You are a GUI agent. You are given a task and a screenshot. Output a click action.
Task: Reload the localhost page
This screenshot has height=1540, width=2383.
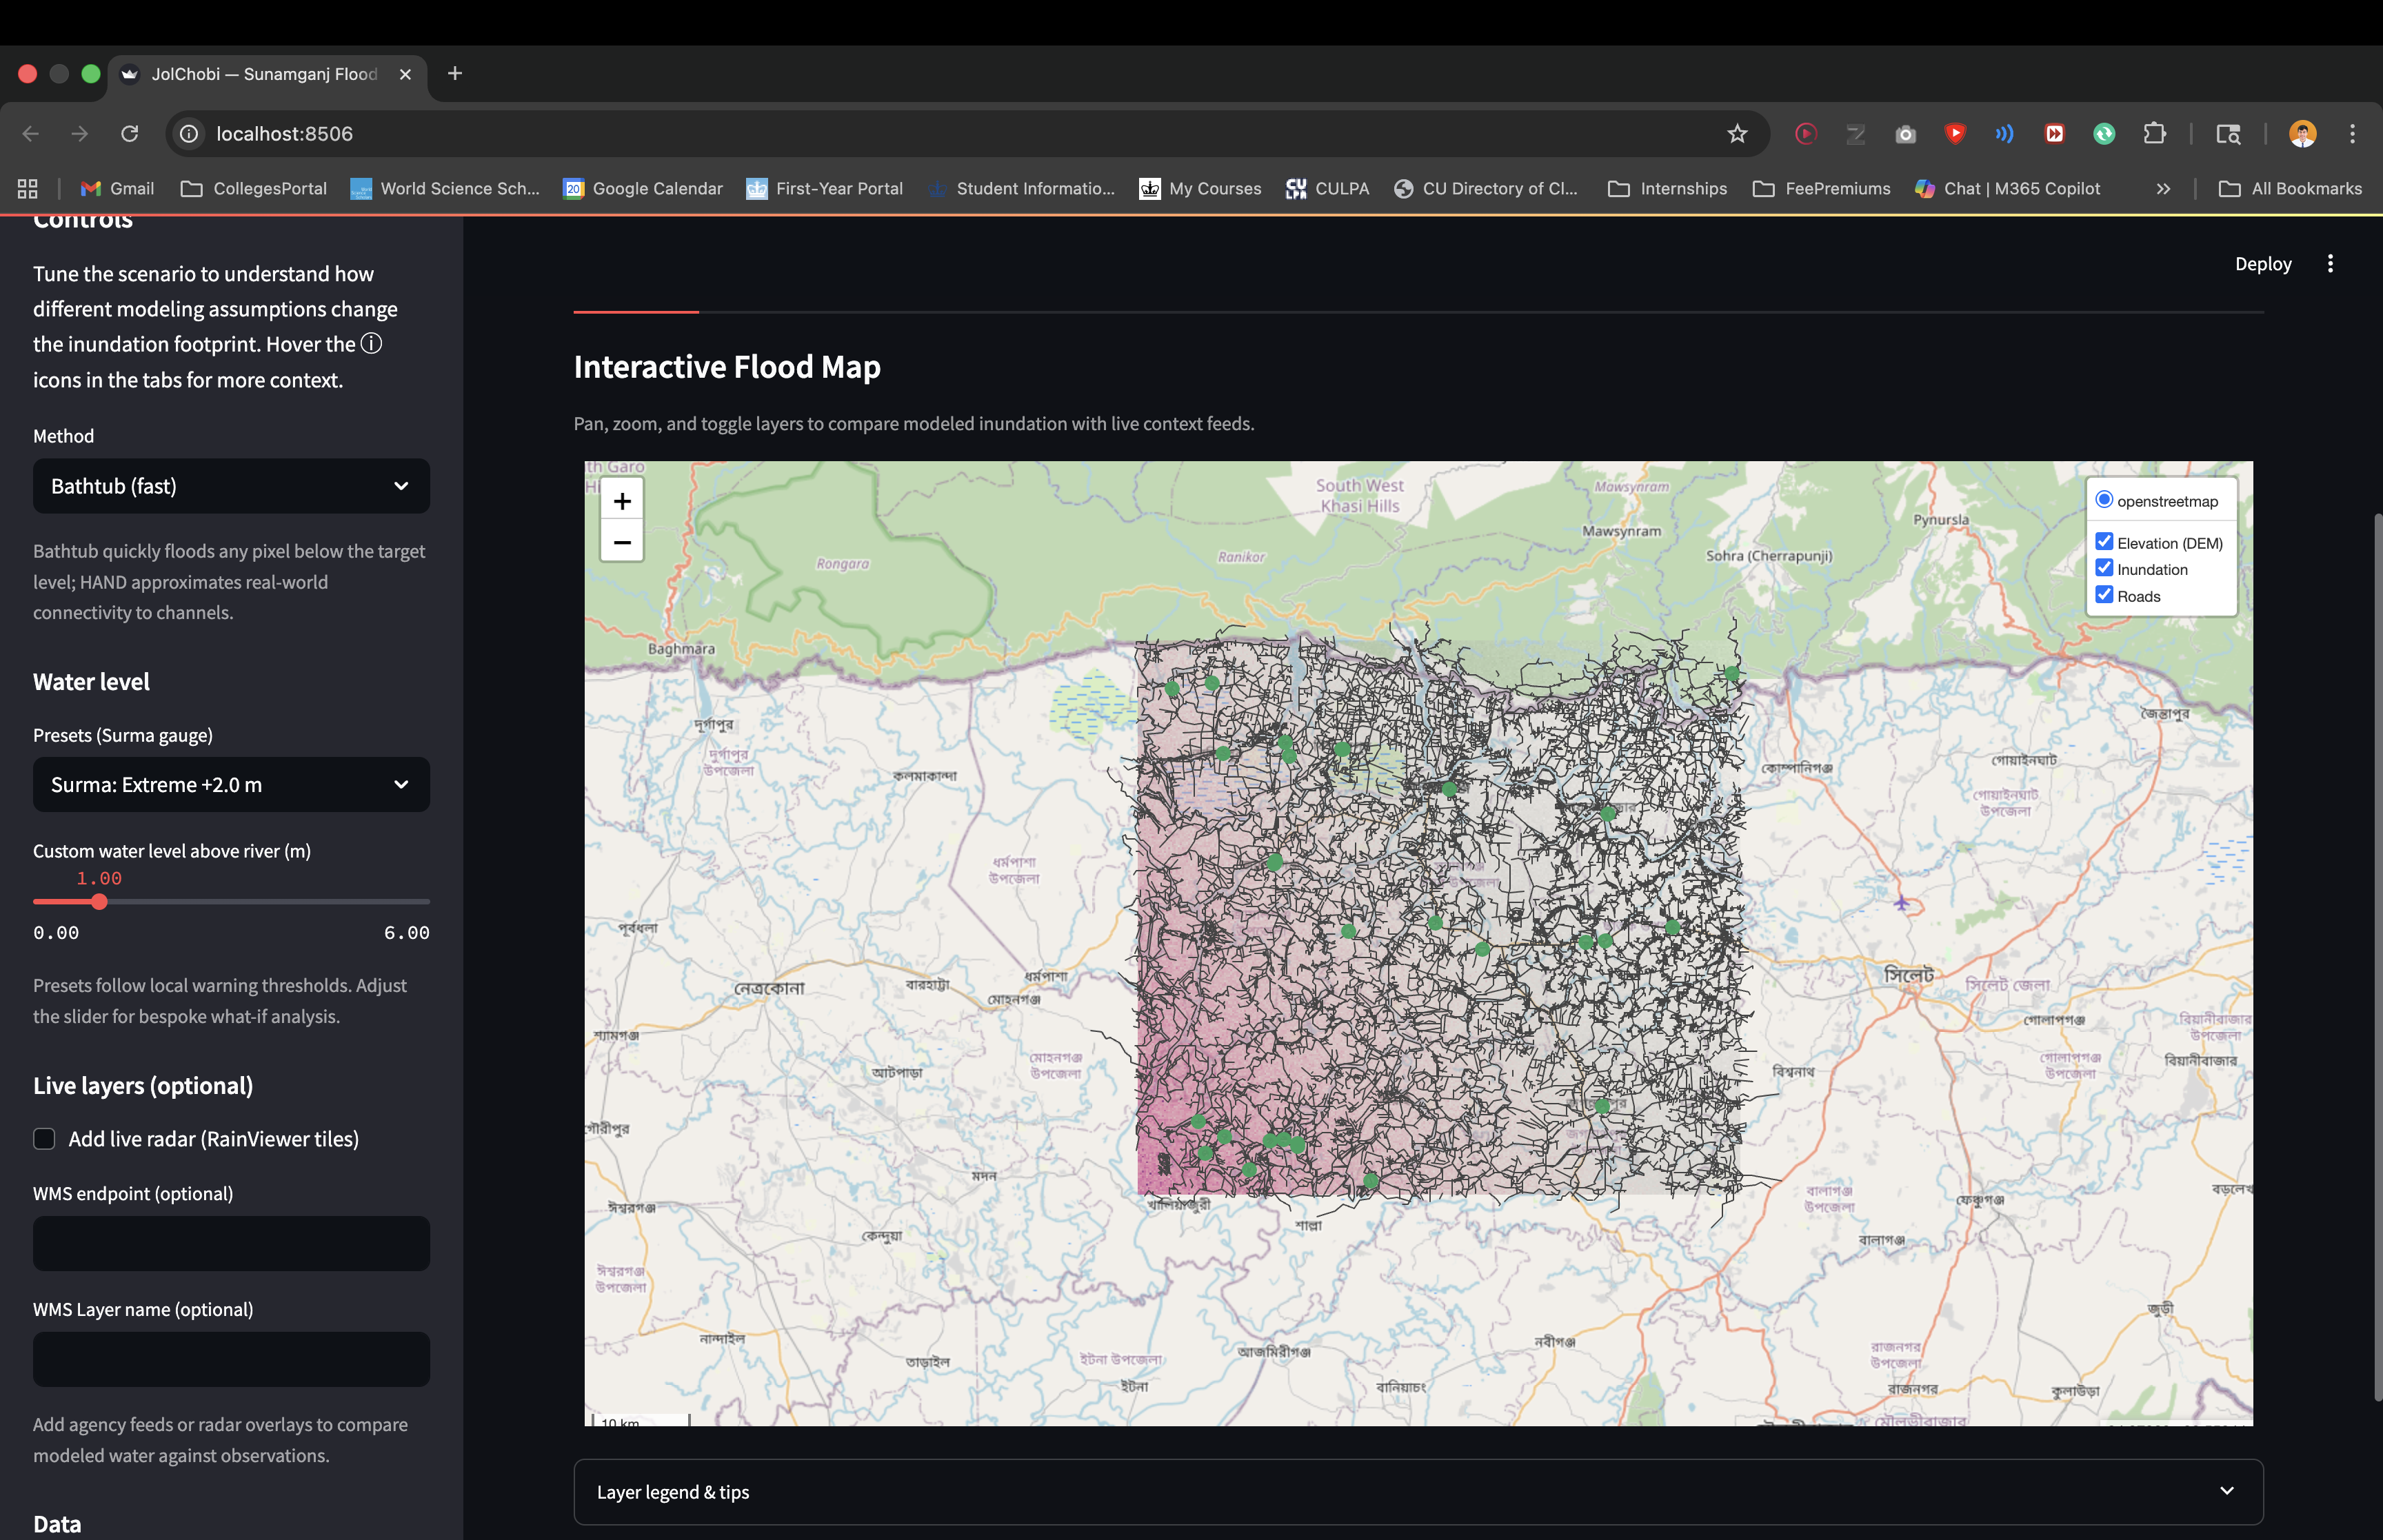[130, 134]
